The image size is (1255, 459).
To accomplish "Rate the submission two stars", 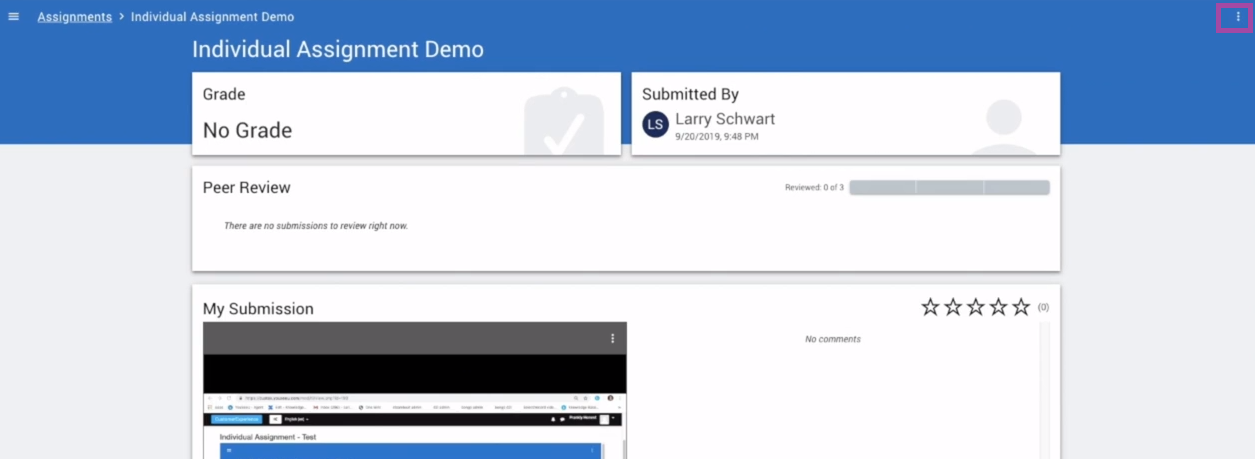I will pyautogui.click(x=953, y=307).
